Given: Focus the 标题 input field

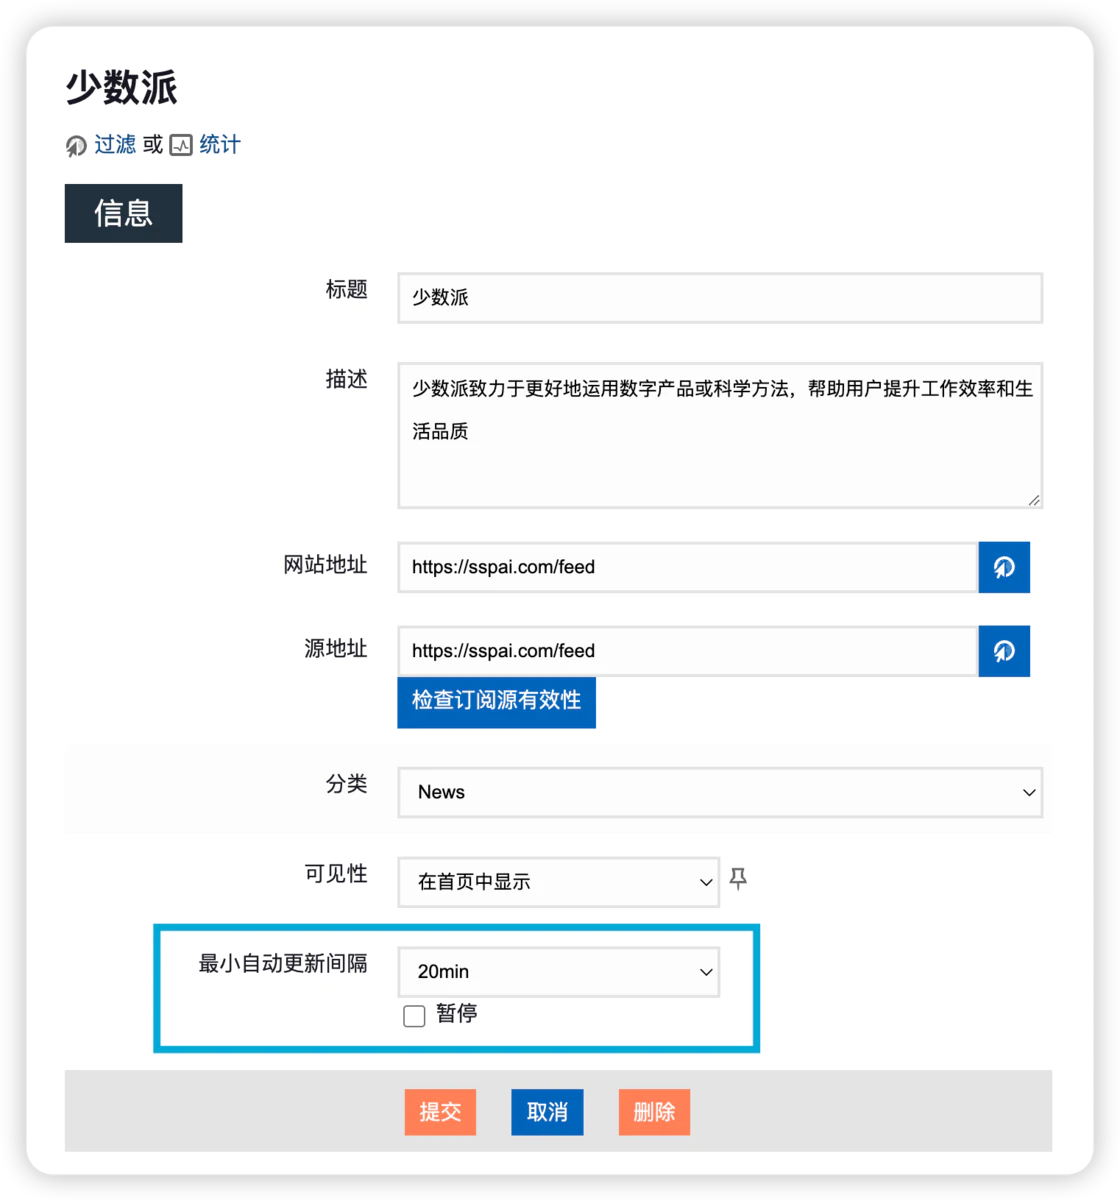Looking at the screenshot, I should [x=719, y=298].
